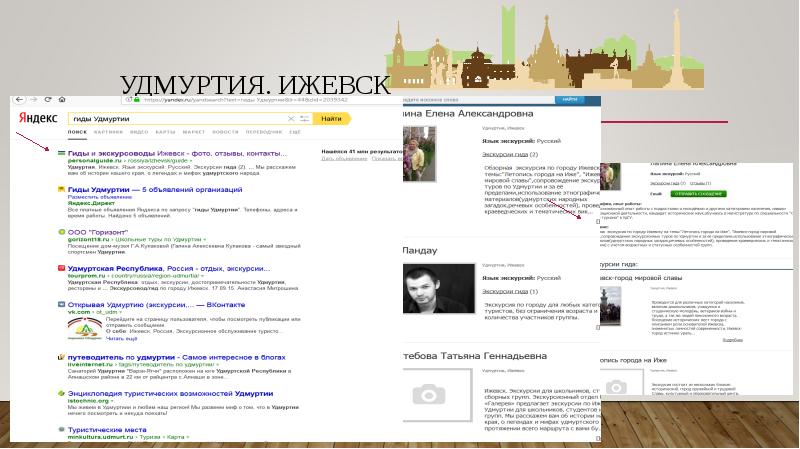Open the Туристические места result link

[x=107, y=430]
